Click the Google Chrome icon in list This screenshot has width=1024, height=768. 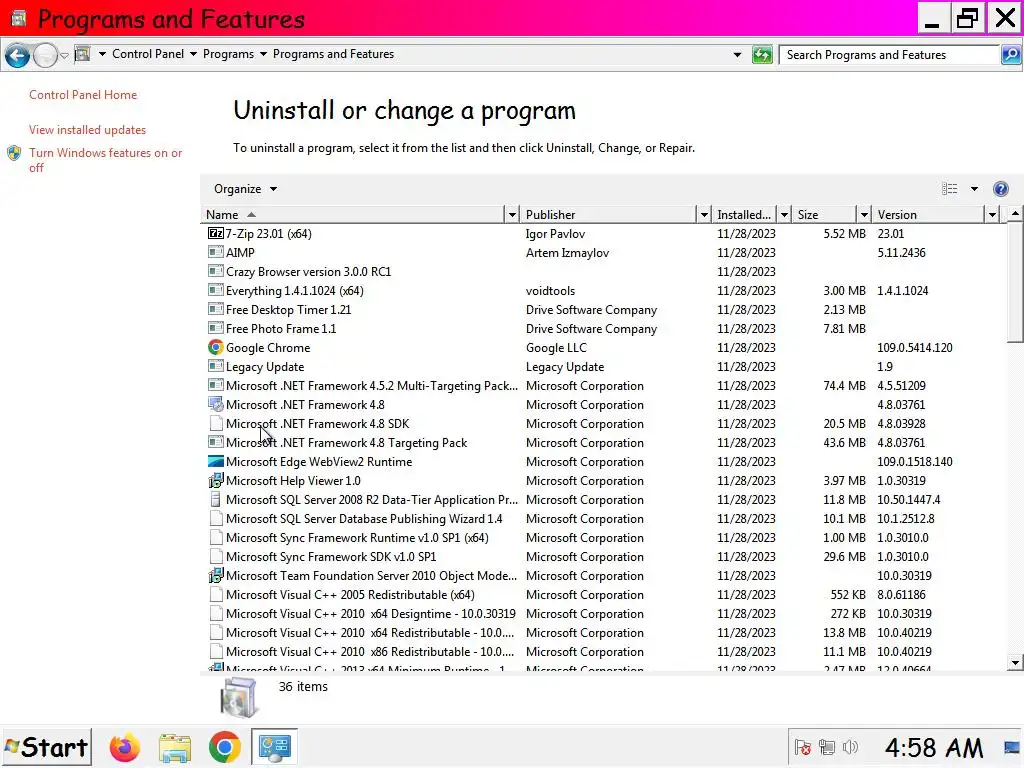[216, 347]
